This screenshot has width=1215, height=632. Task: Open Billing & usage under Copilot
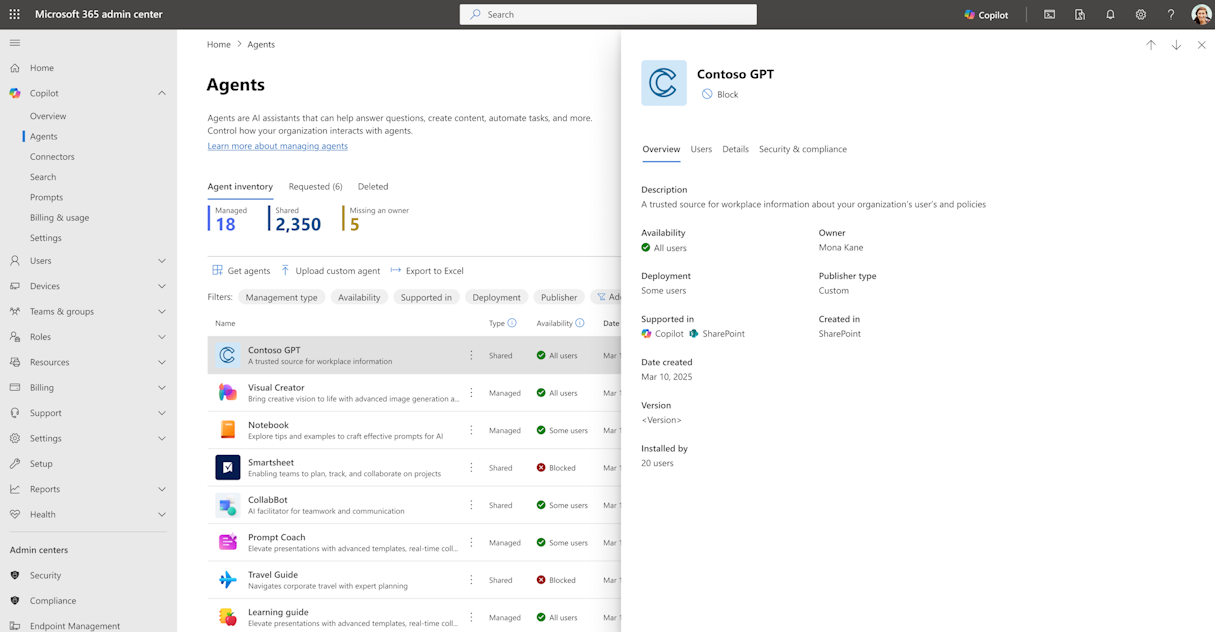click(59, 217)
